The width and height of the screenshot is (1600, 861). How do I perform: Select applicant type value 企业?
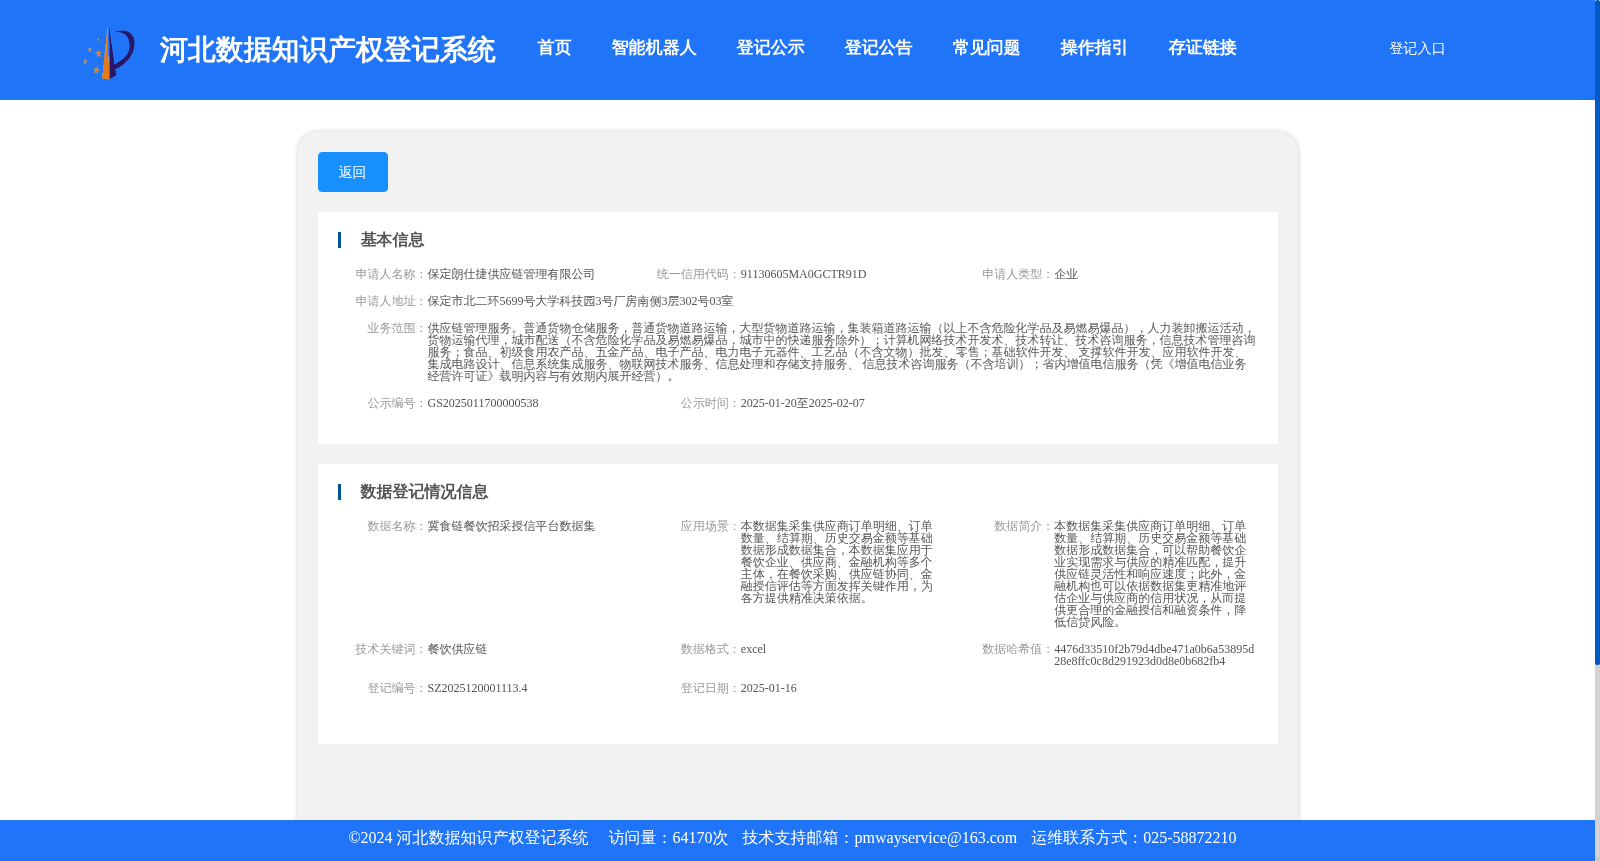1066,274
